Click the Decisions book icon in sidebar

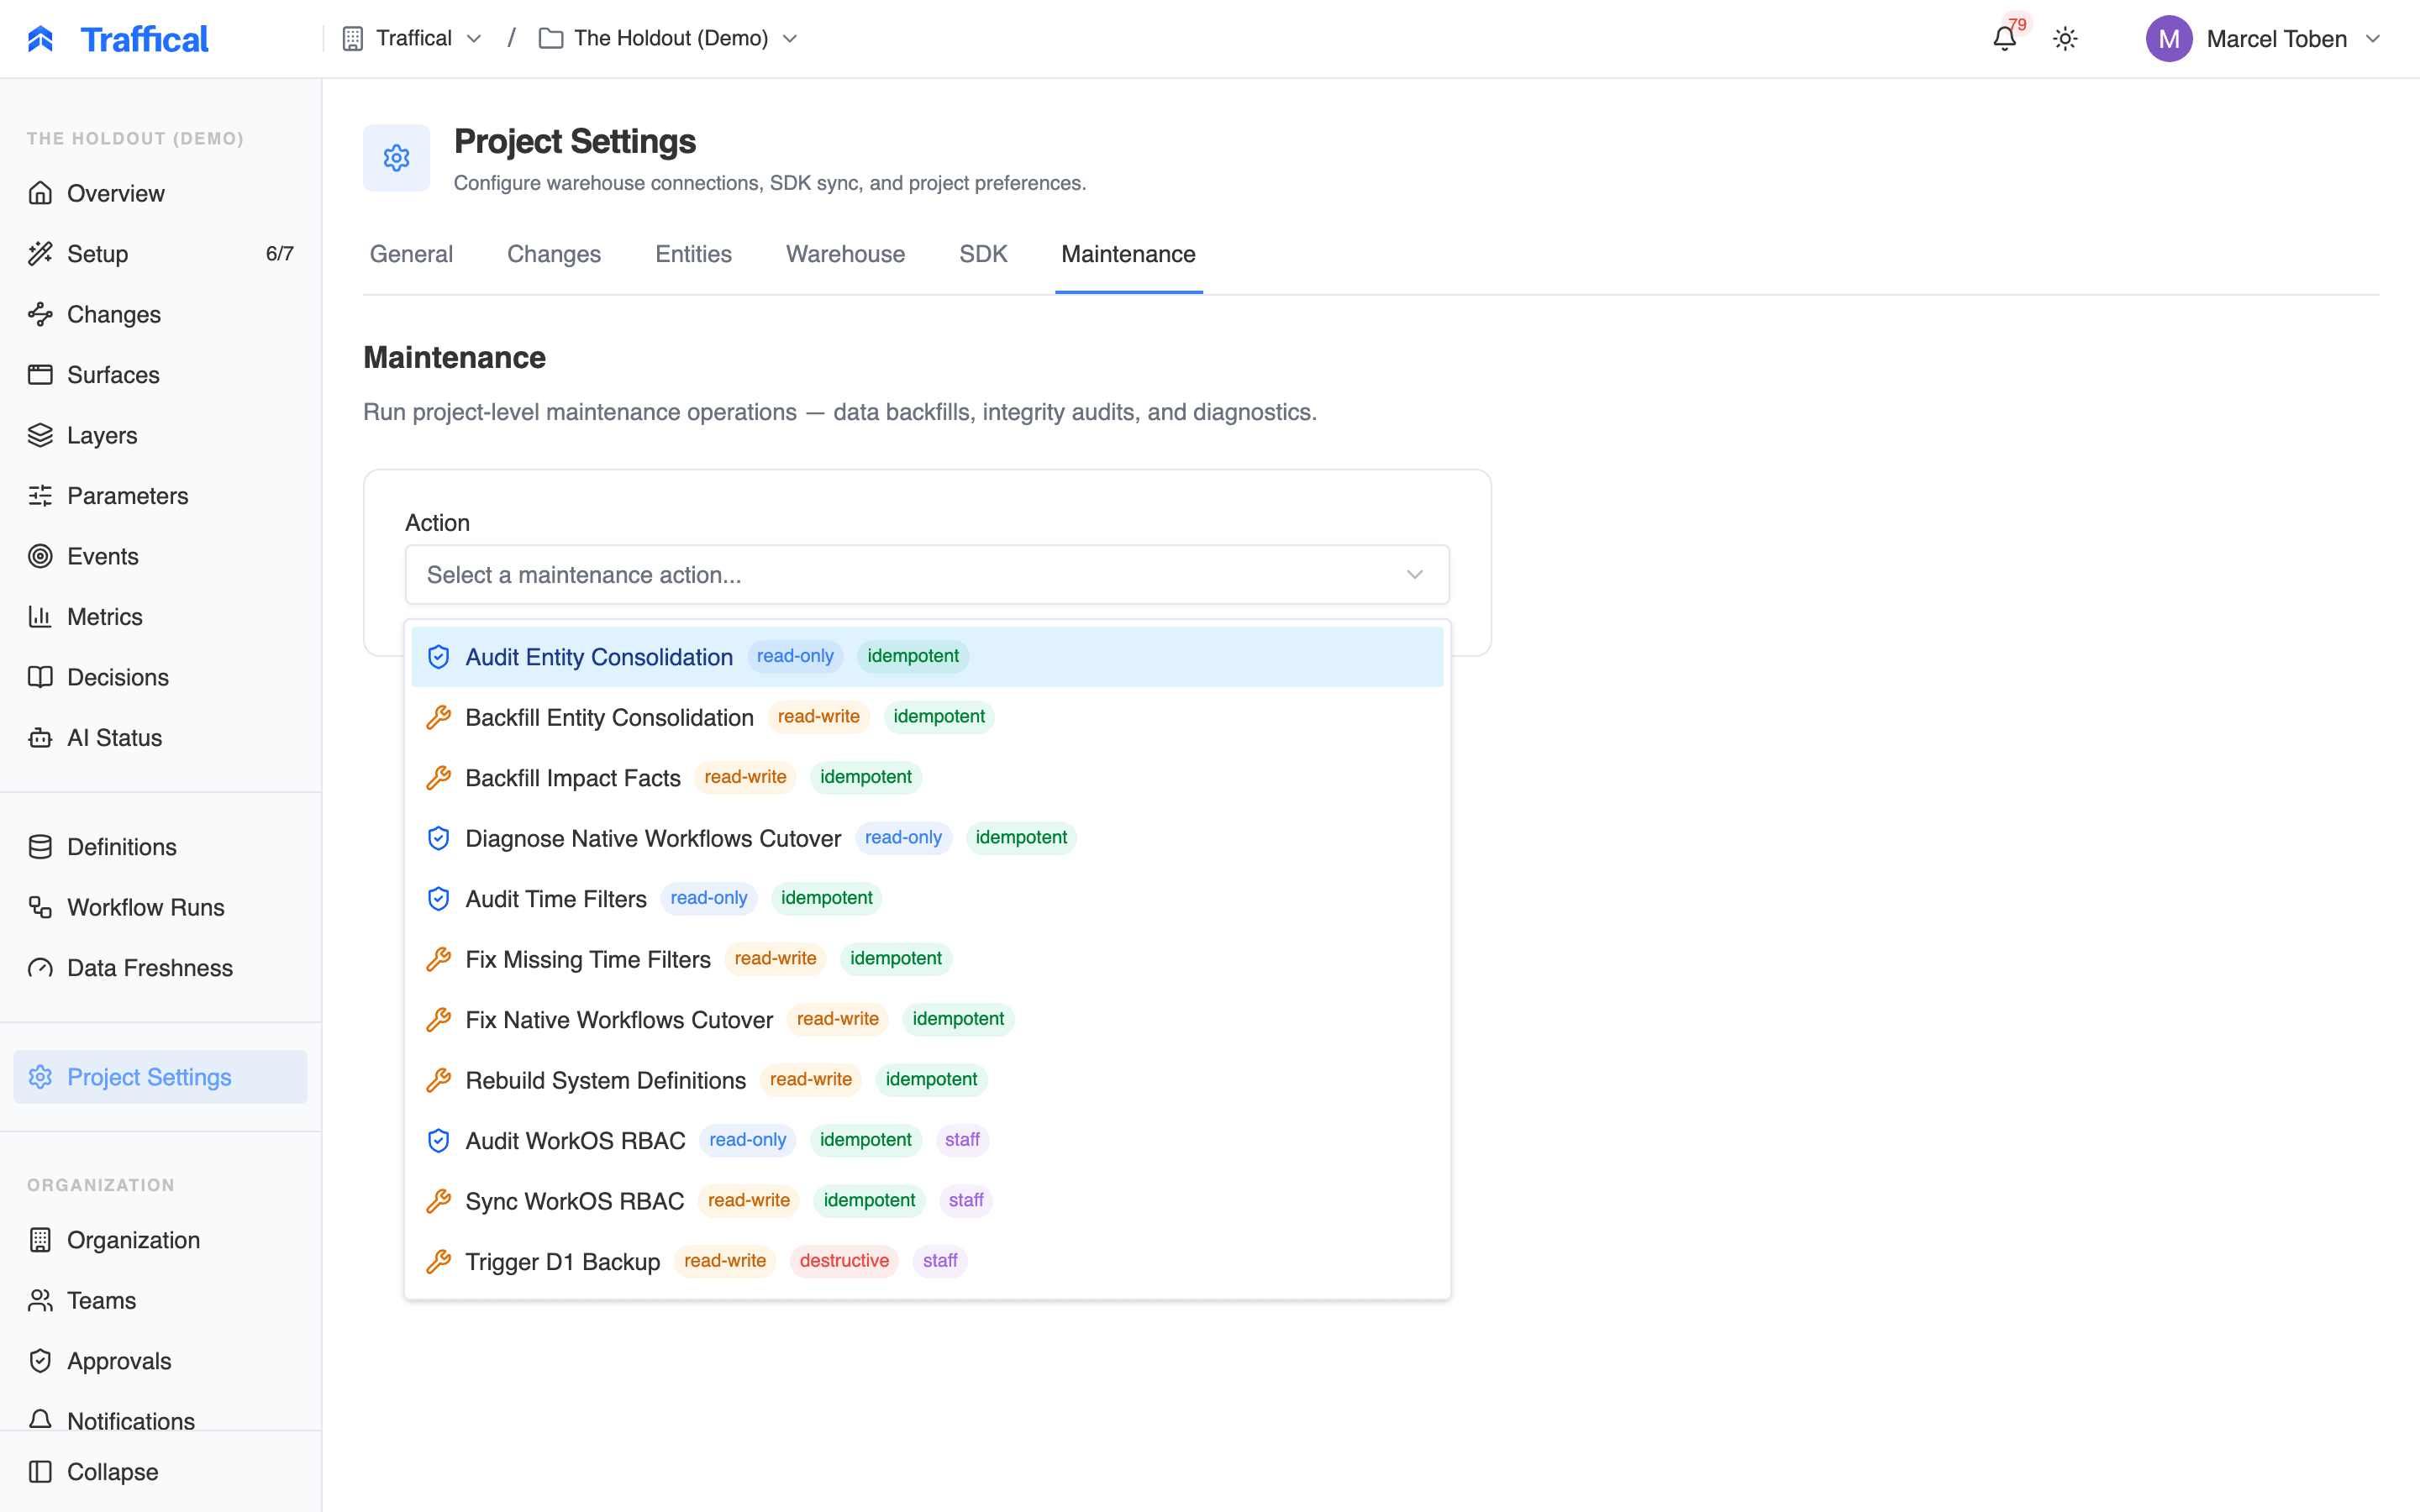(x=40, y=677)
